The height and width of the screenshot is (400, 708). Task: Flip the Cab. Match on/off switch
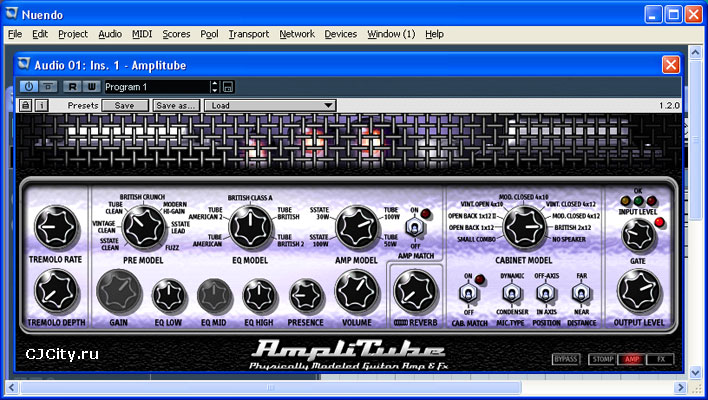pyautogui.click(x=468, y=294)
